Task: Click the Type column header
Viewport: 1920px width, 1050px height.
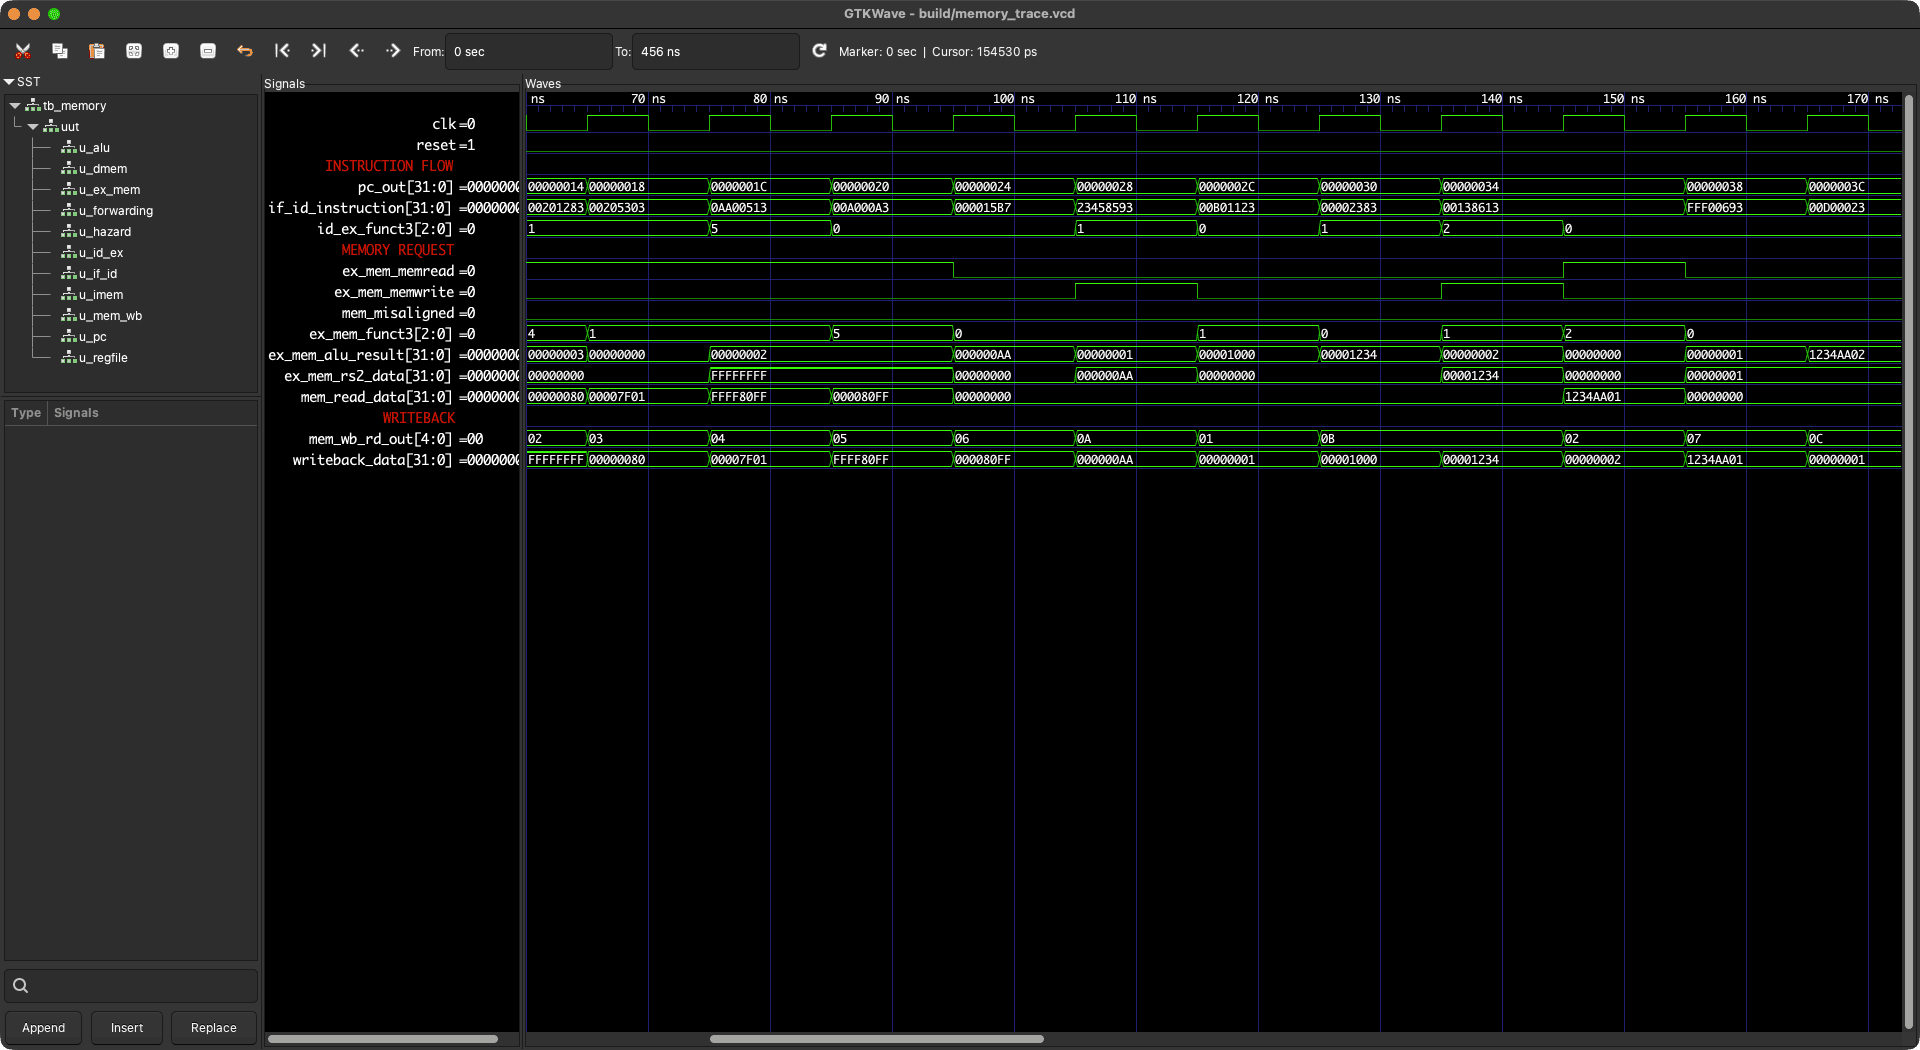Action: pos(26,413)
